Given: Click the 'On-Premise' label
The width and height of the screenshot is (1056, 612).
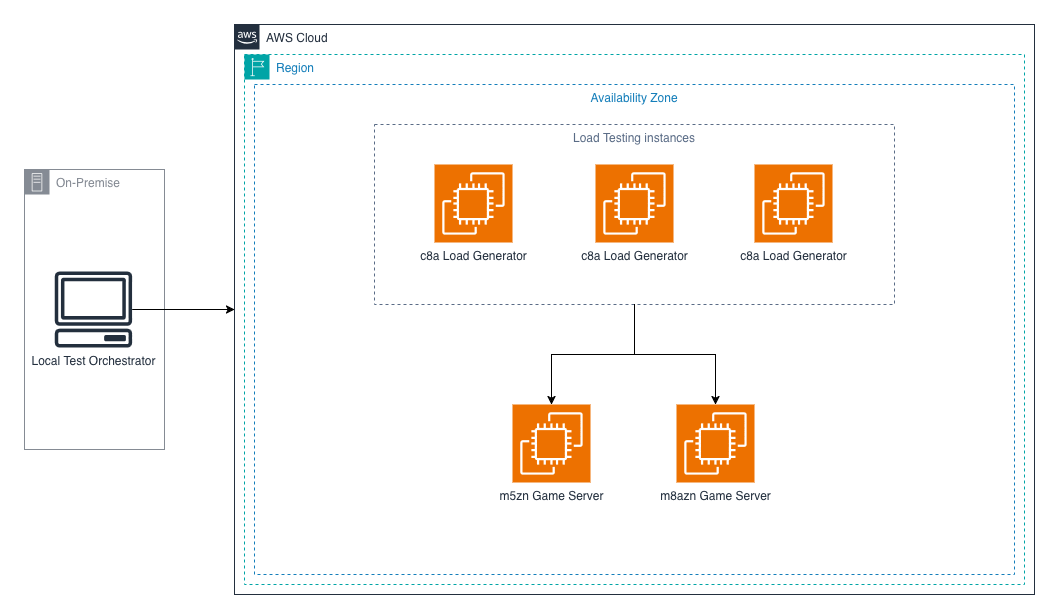Looking at the screenshot, I should tap(88, 182).
